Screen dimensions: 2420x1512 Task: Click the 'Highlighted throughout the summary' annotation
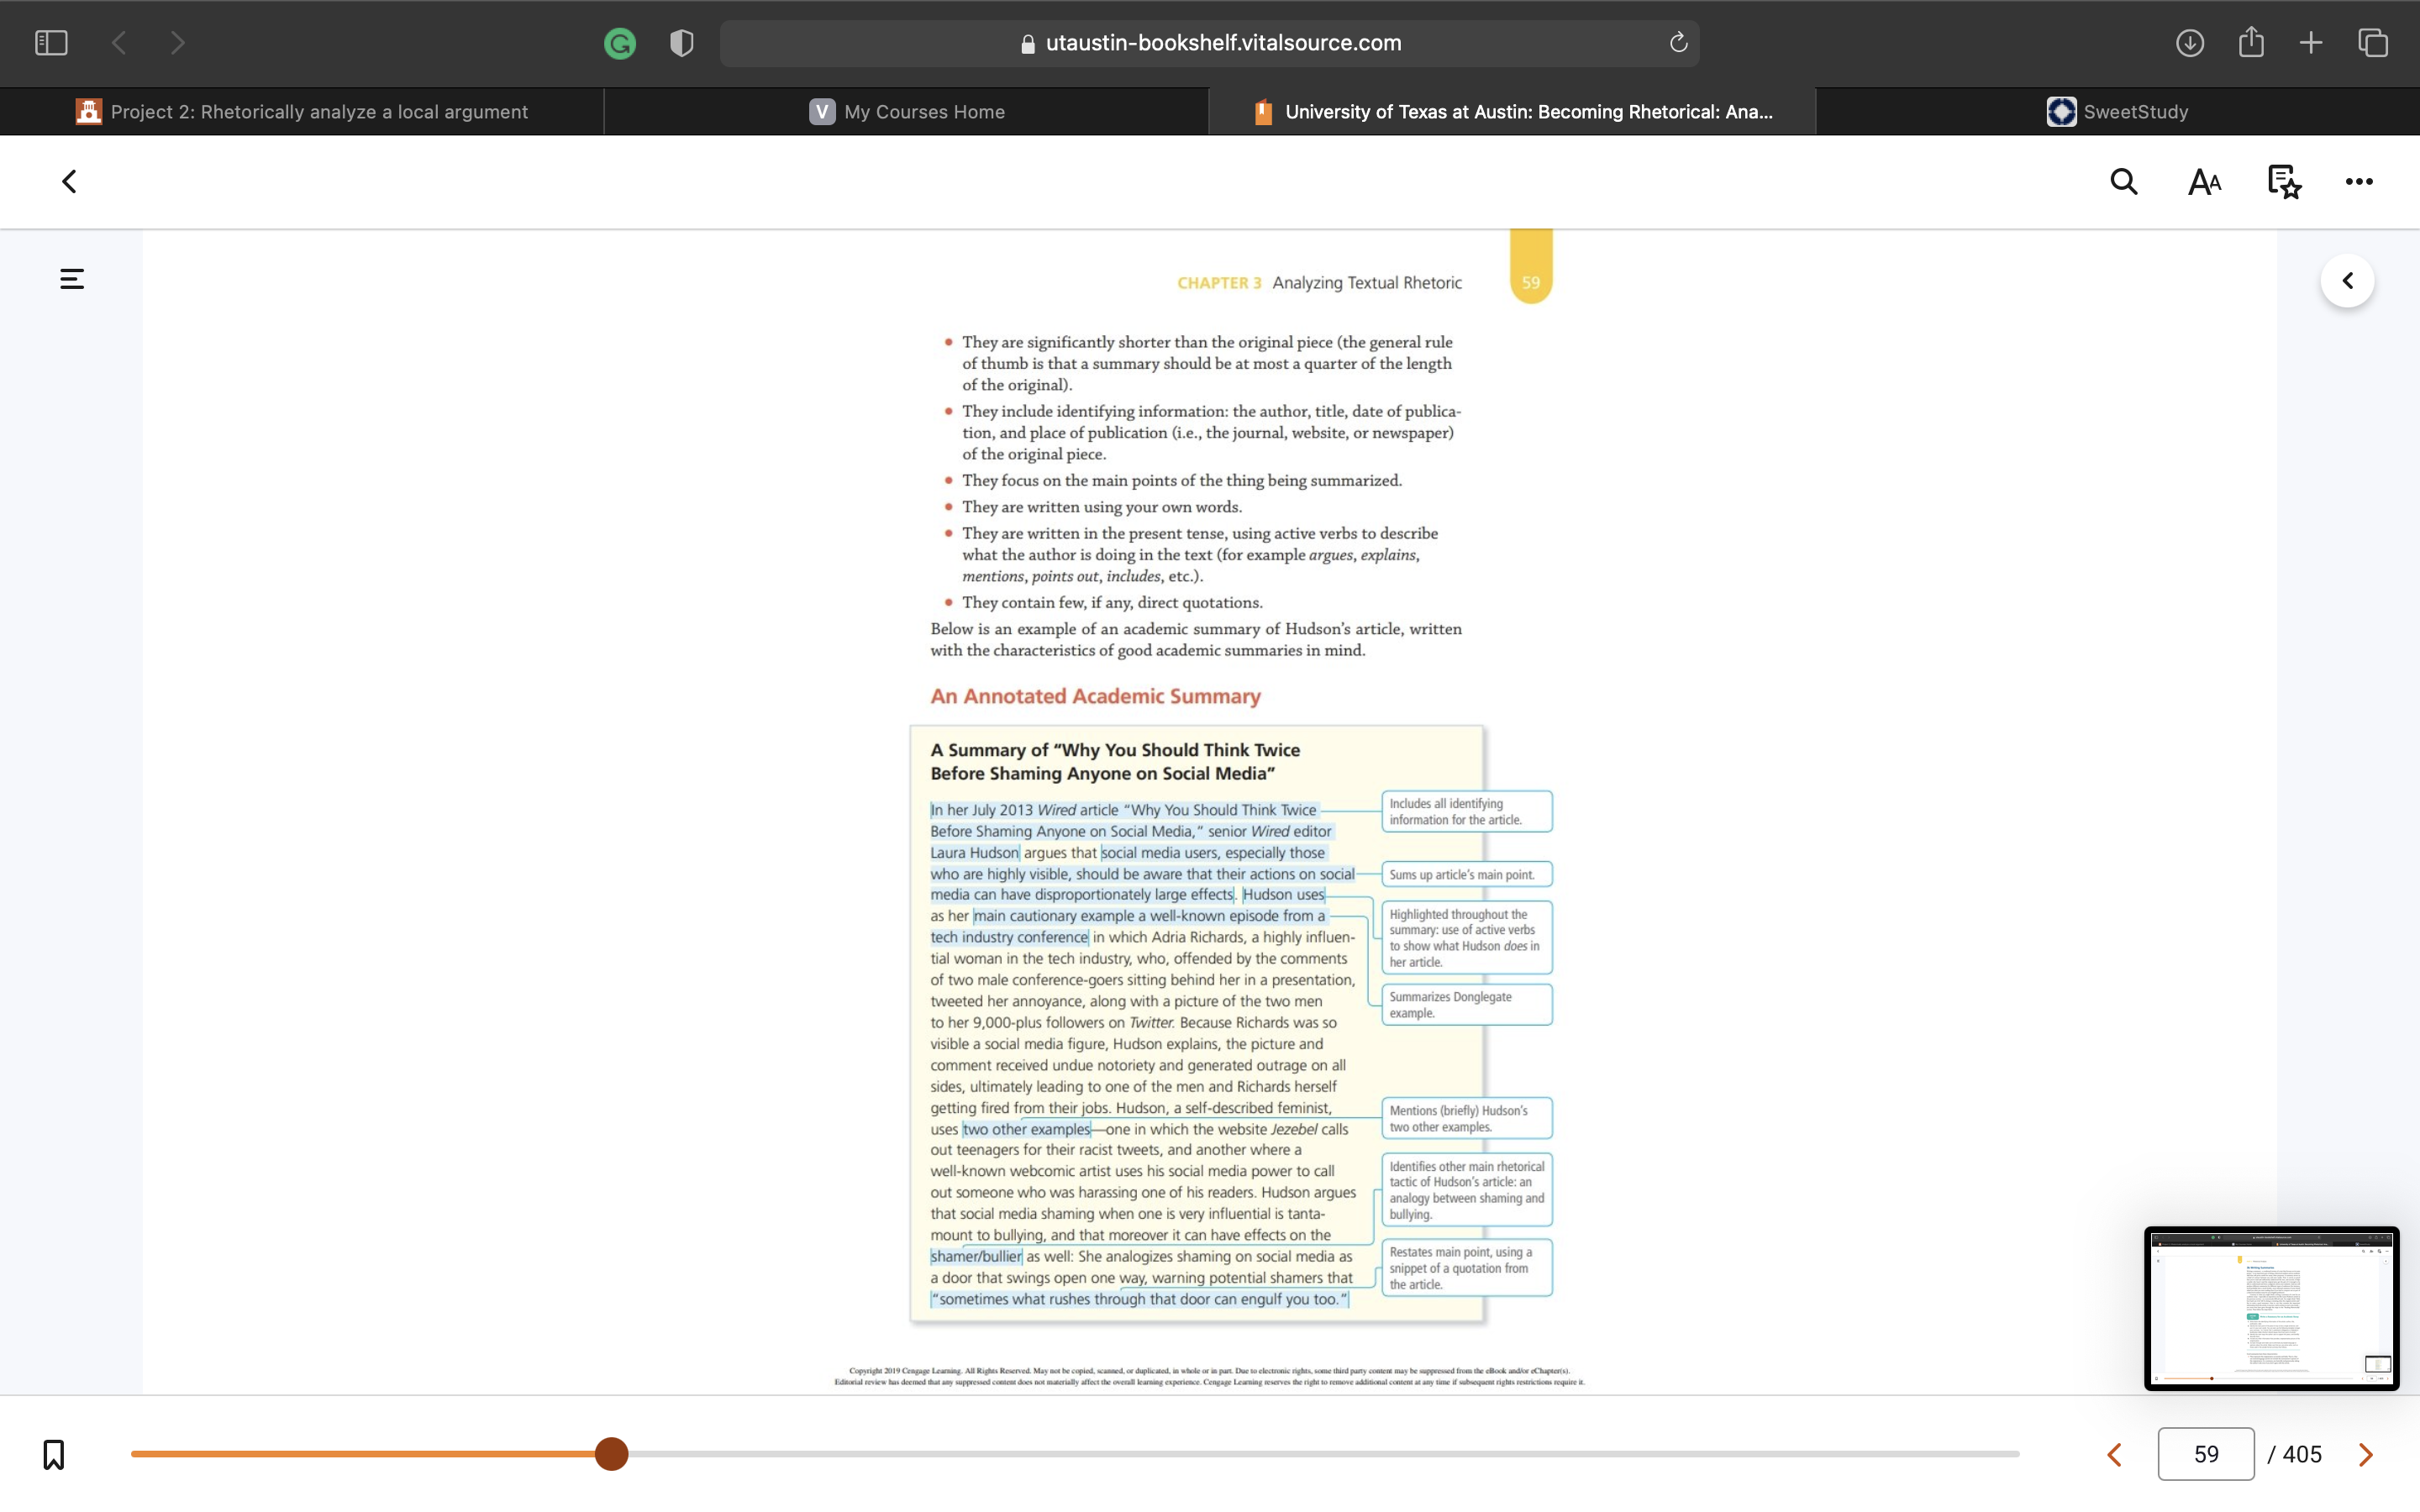[x=1466, y=938]
